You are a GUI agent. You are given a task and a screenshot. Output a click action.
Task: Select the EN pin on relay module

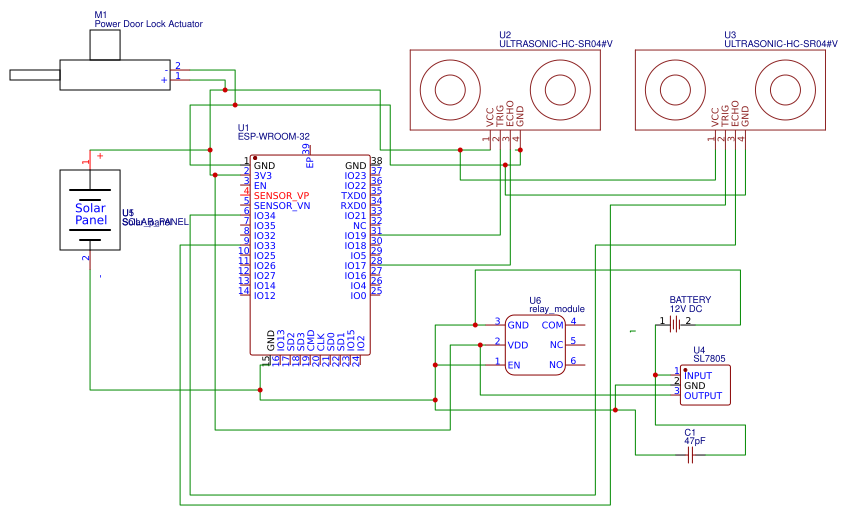coord(514,365)
